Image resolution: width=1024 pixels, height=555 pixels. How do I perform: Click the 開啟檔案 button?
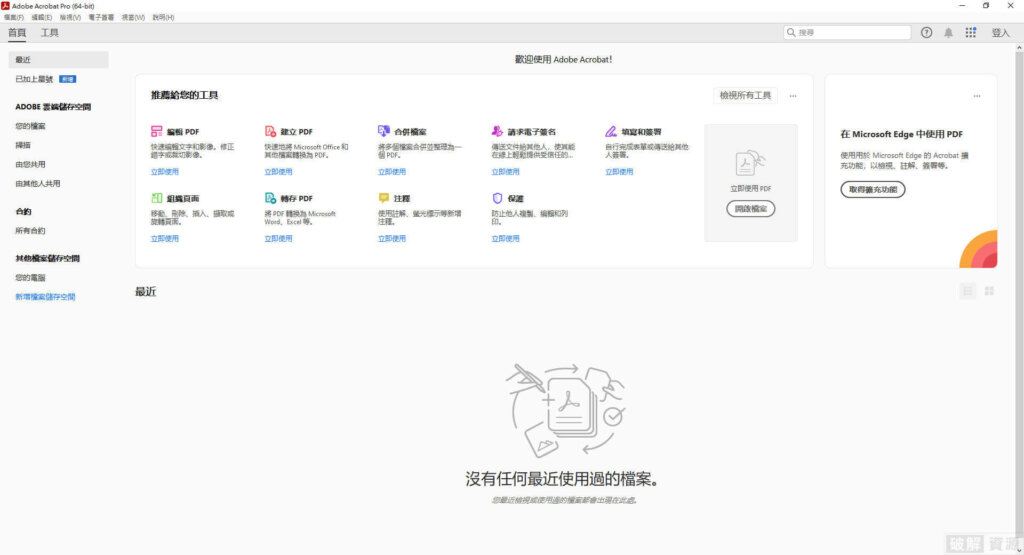point(750,209)
